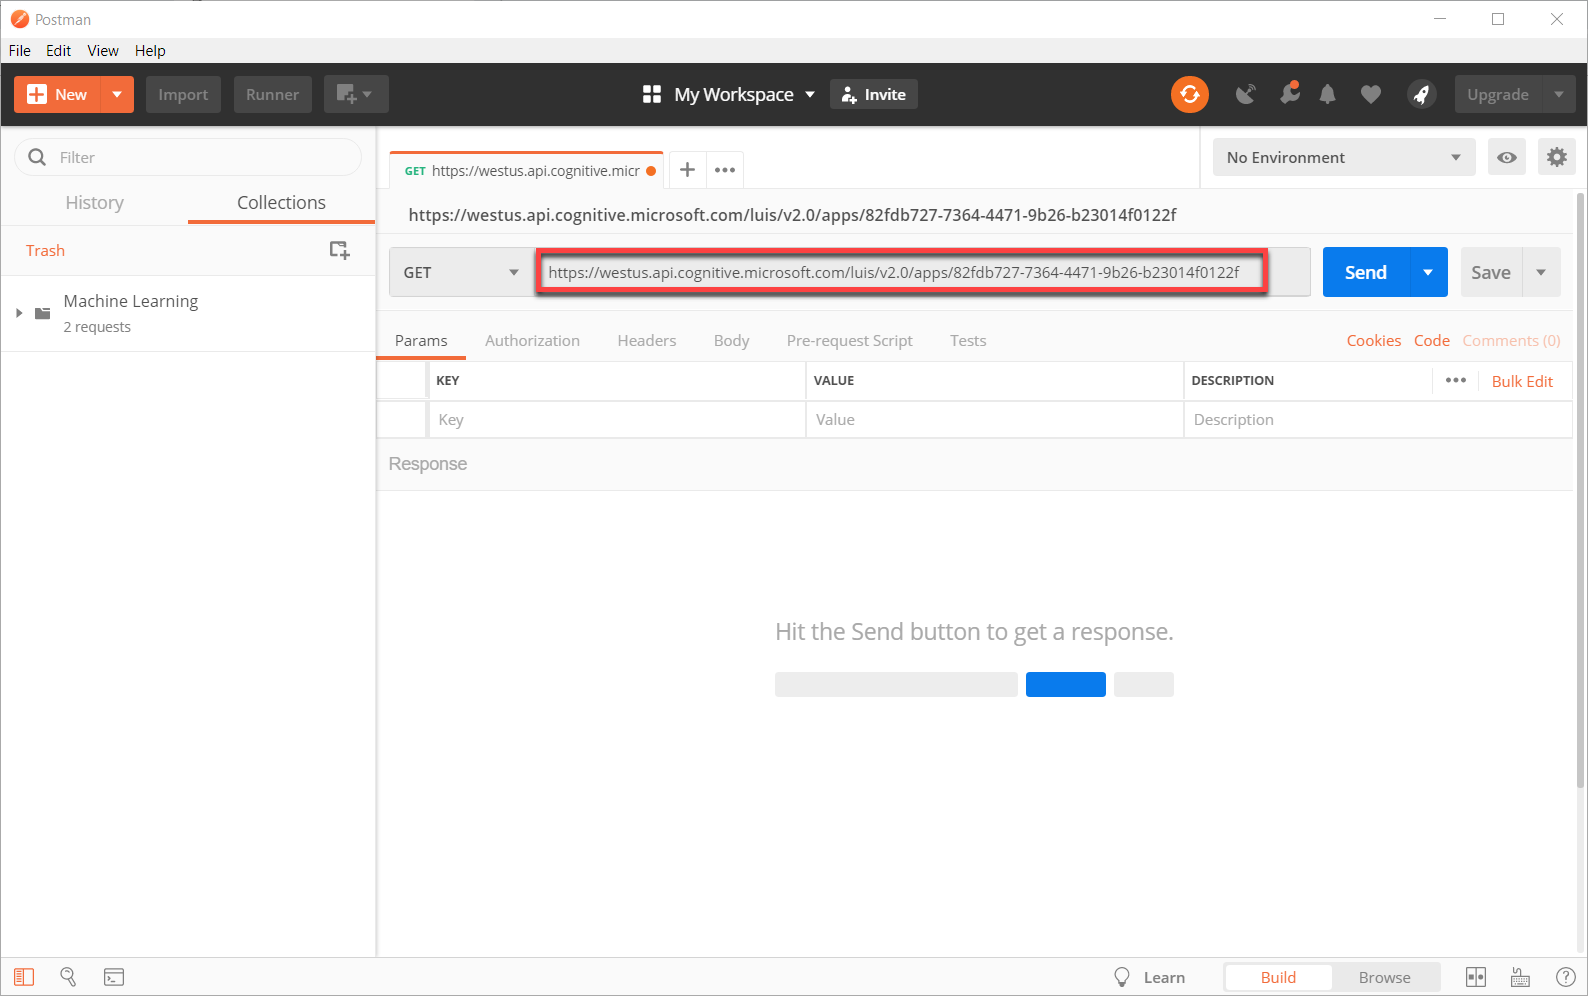Open the Send button dropdown arrow

[1428, 272]
